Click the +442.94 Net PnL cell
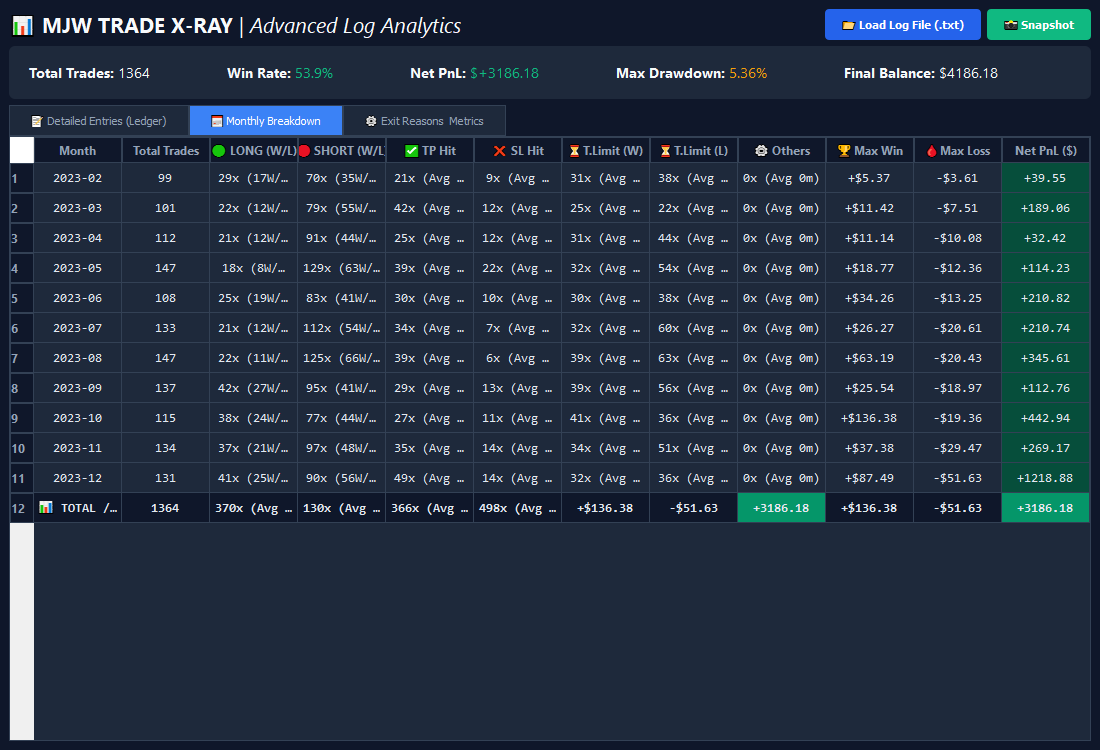The image size is (1100, 750). (1045, 418)
